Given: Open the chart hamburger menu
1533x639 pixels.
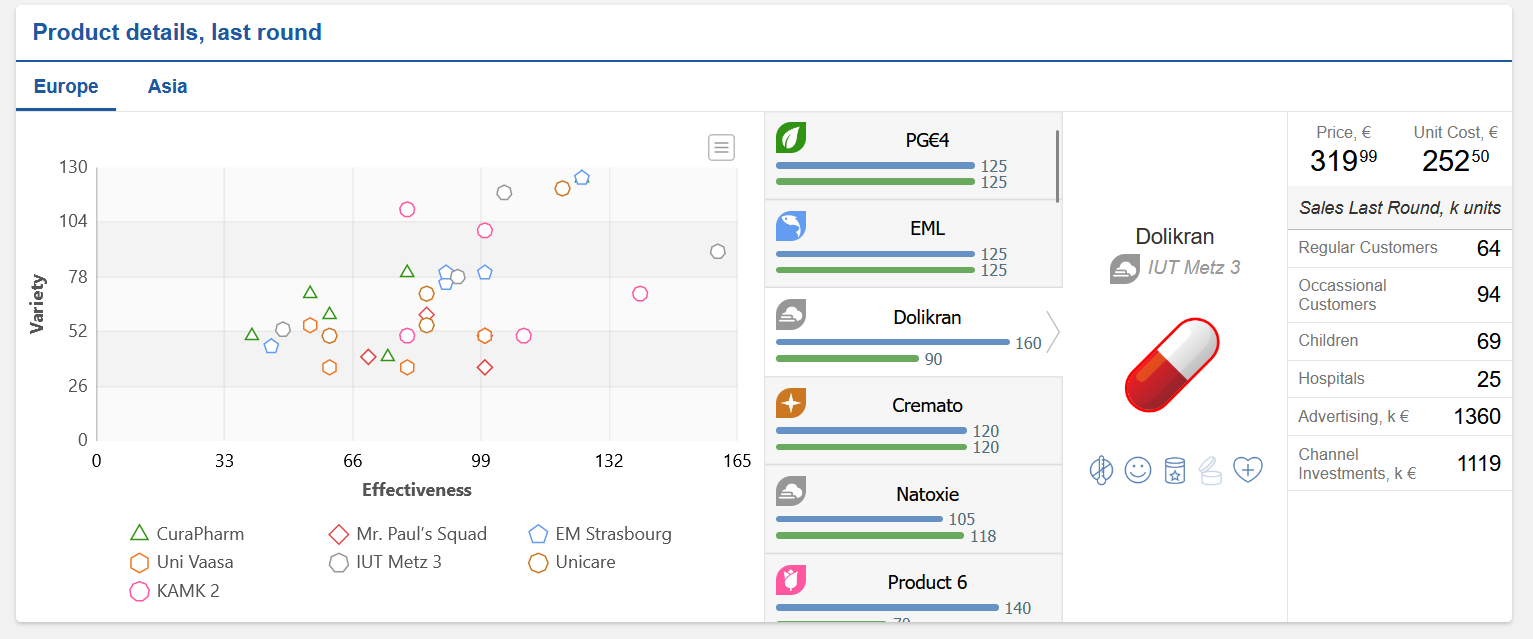Looking at the screenshot, I should [x=721, y=147].
